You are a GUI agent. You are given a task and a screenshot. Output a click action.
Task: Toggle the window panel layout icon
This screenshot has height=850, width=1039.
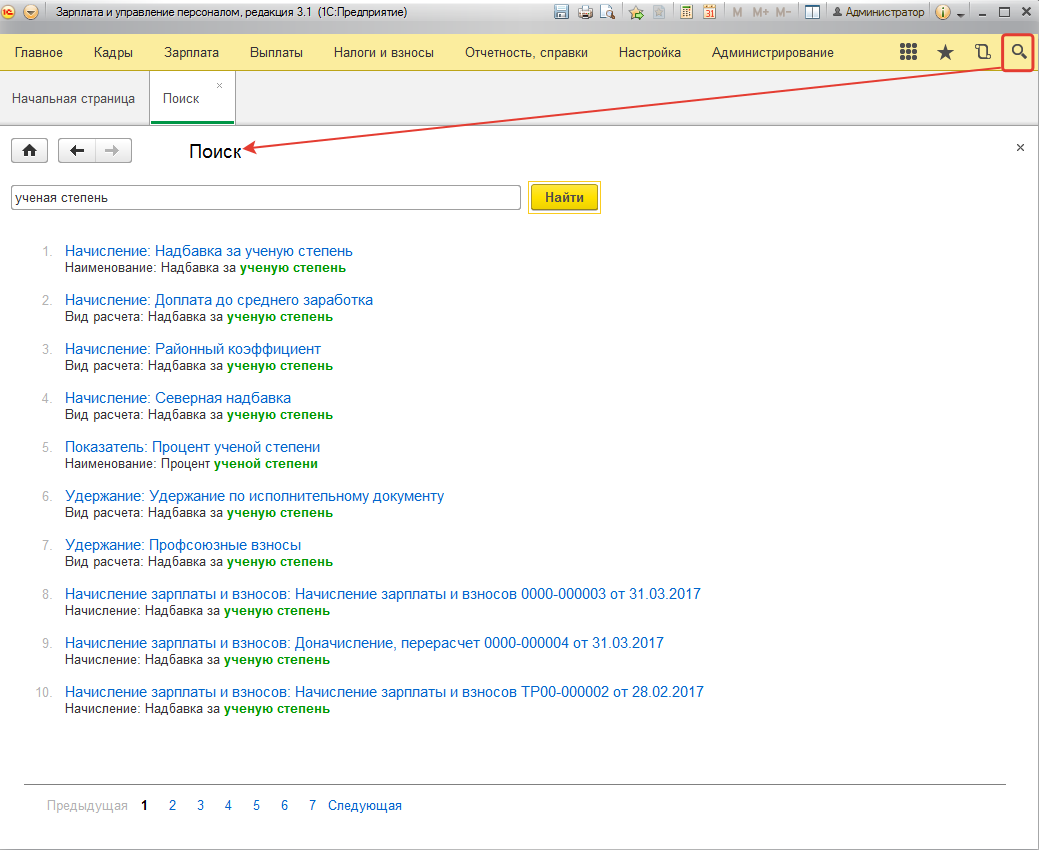(x=812, y=12)
